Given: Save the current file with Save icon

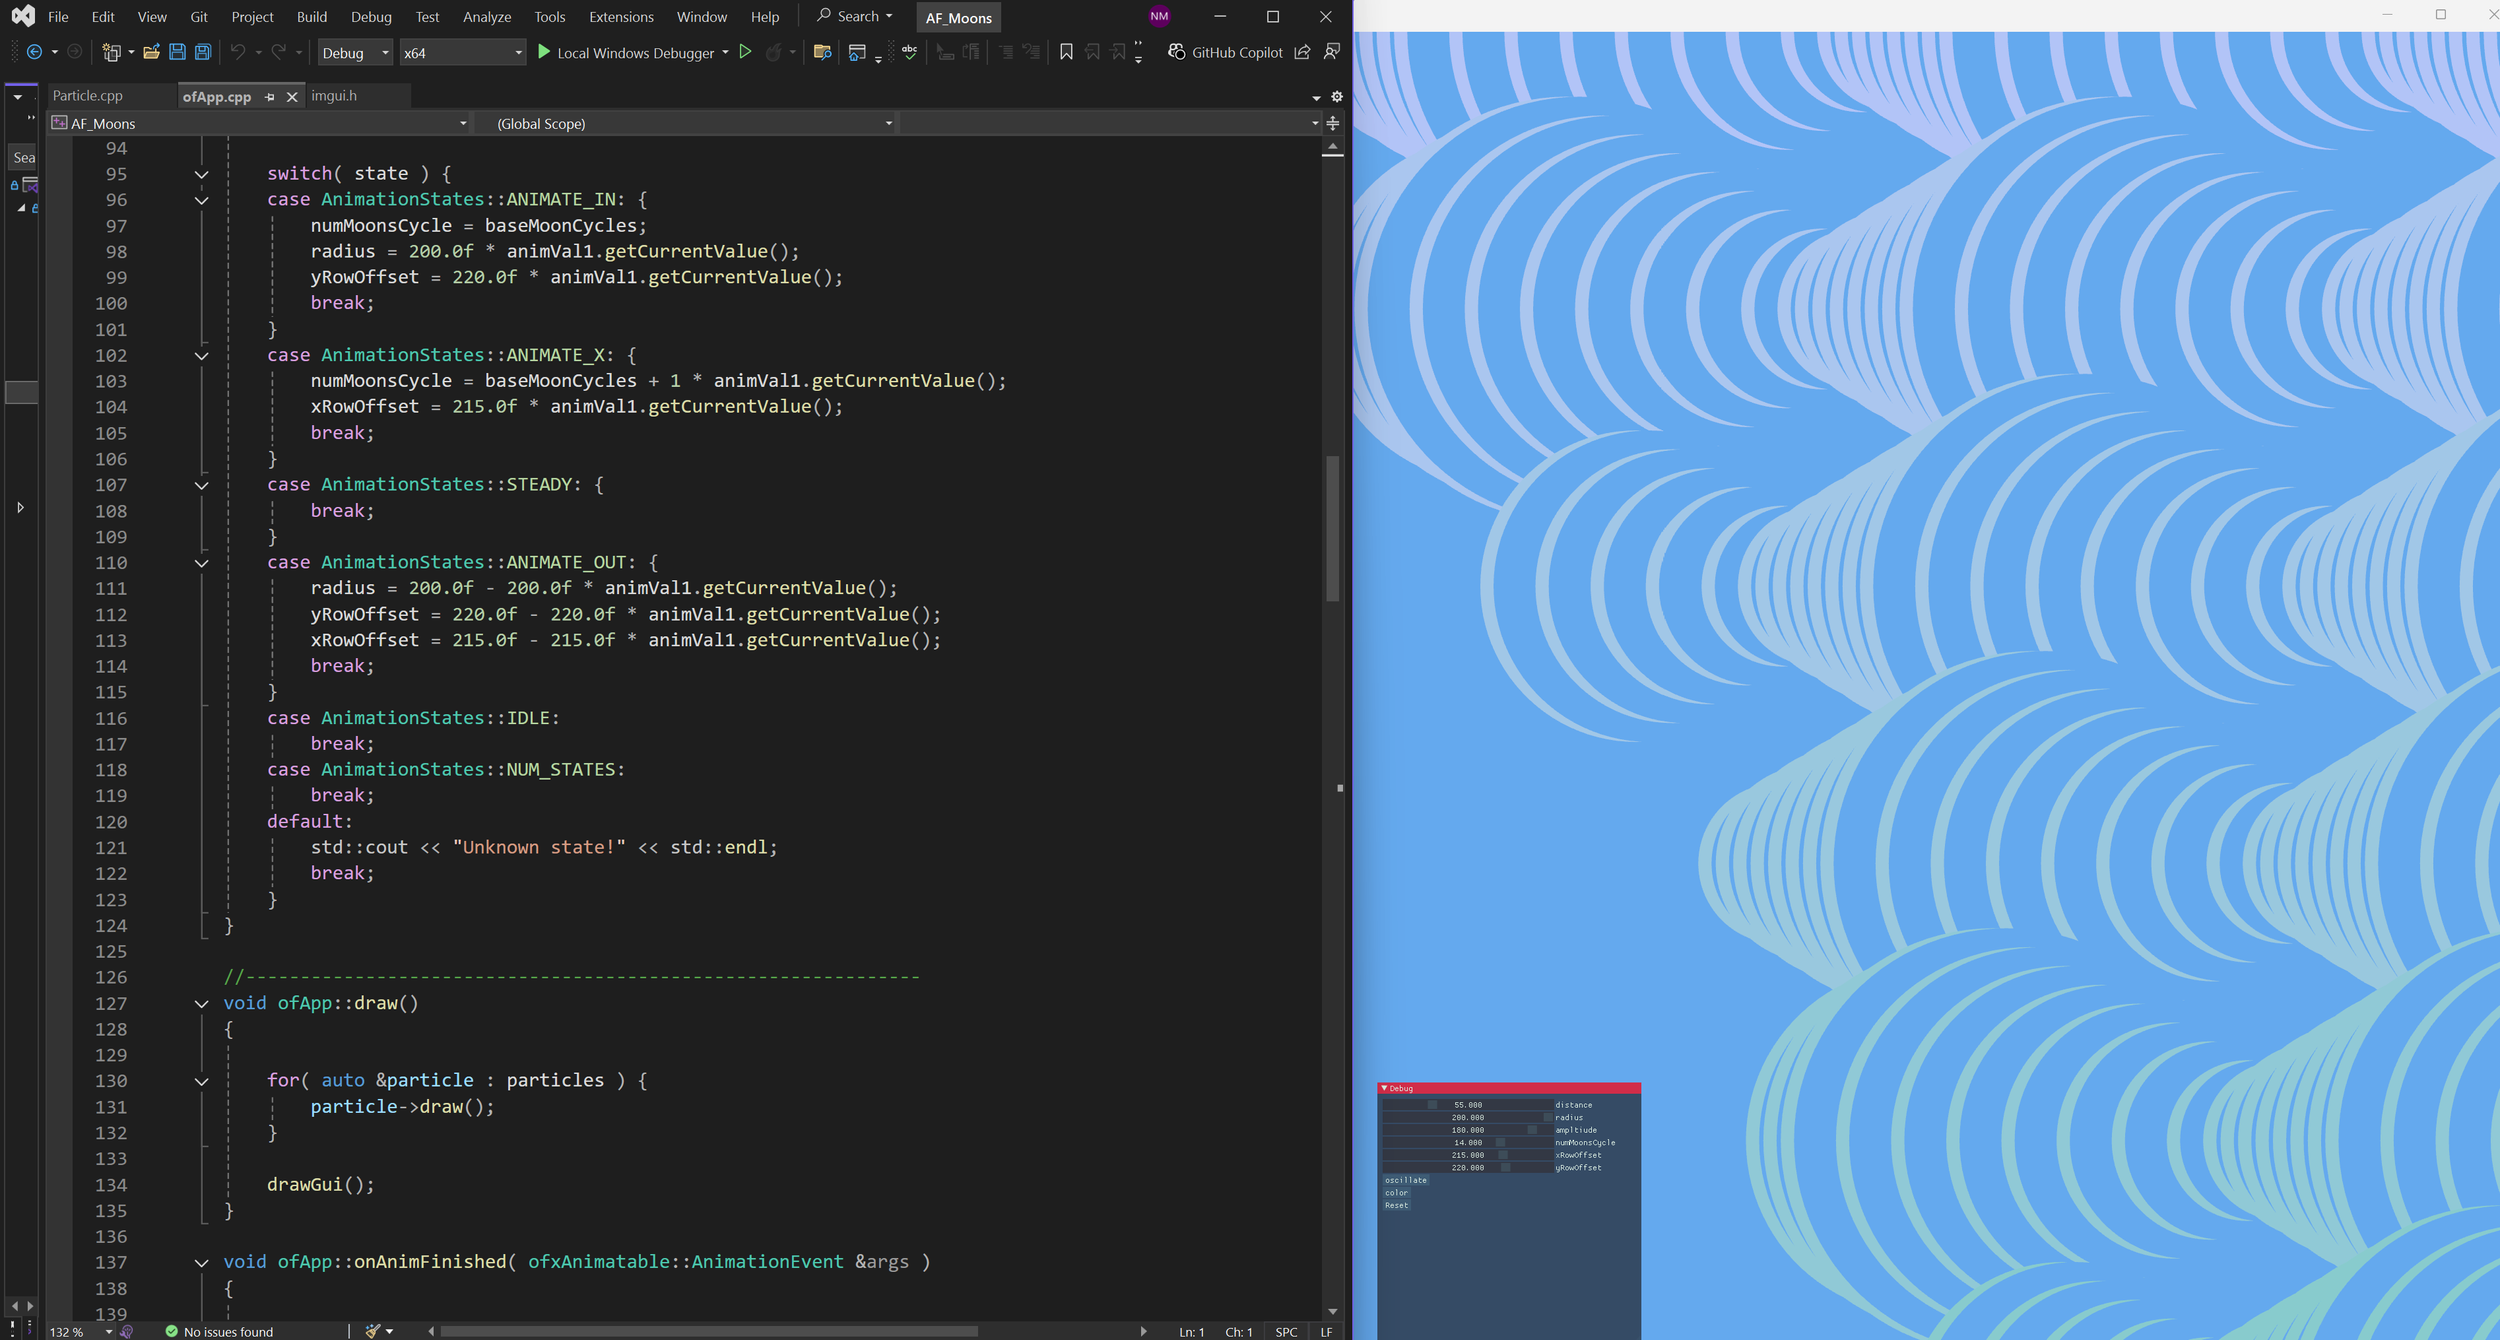Looking at the screenshot, I should 177,52.
